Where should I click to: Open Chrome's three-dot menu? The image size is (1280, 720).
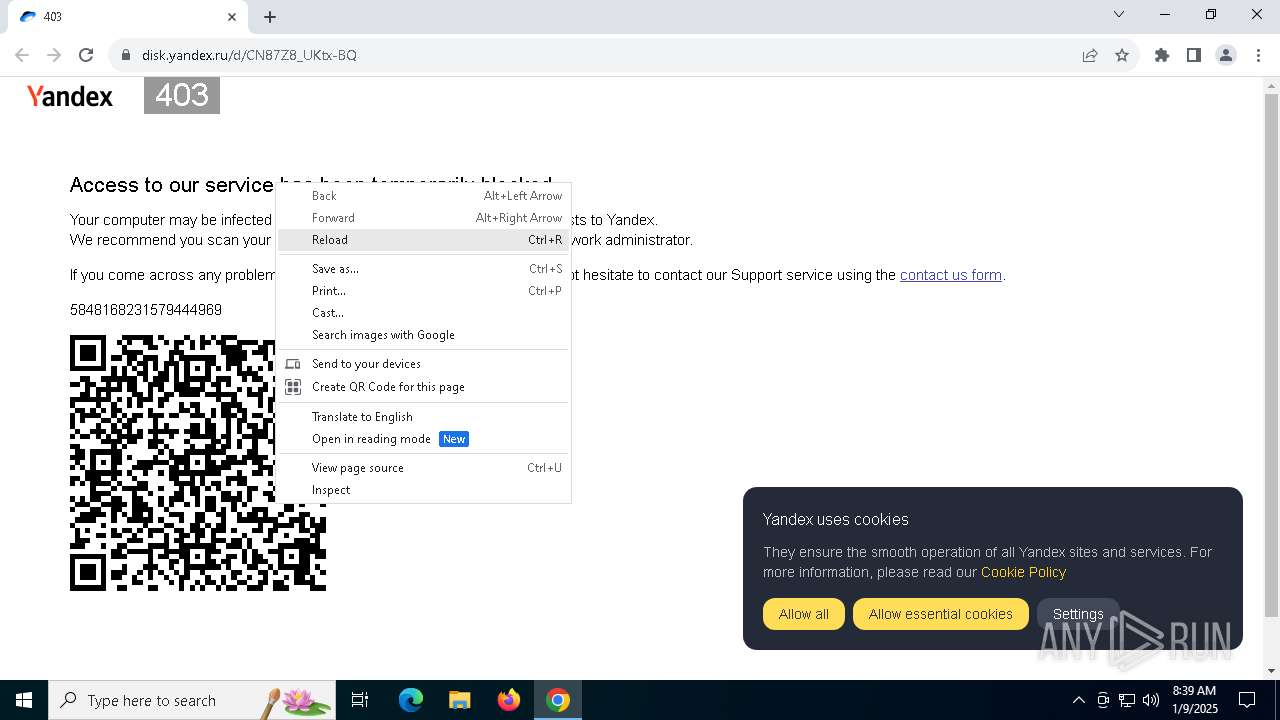[1258, 55]
